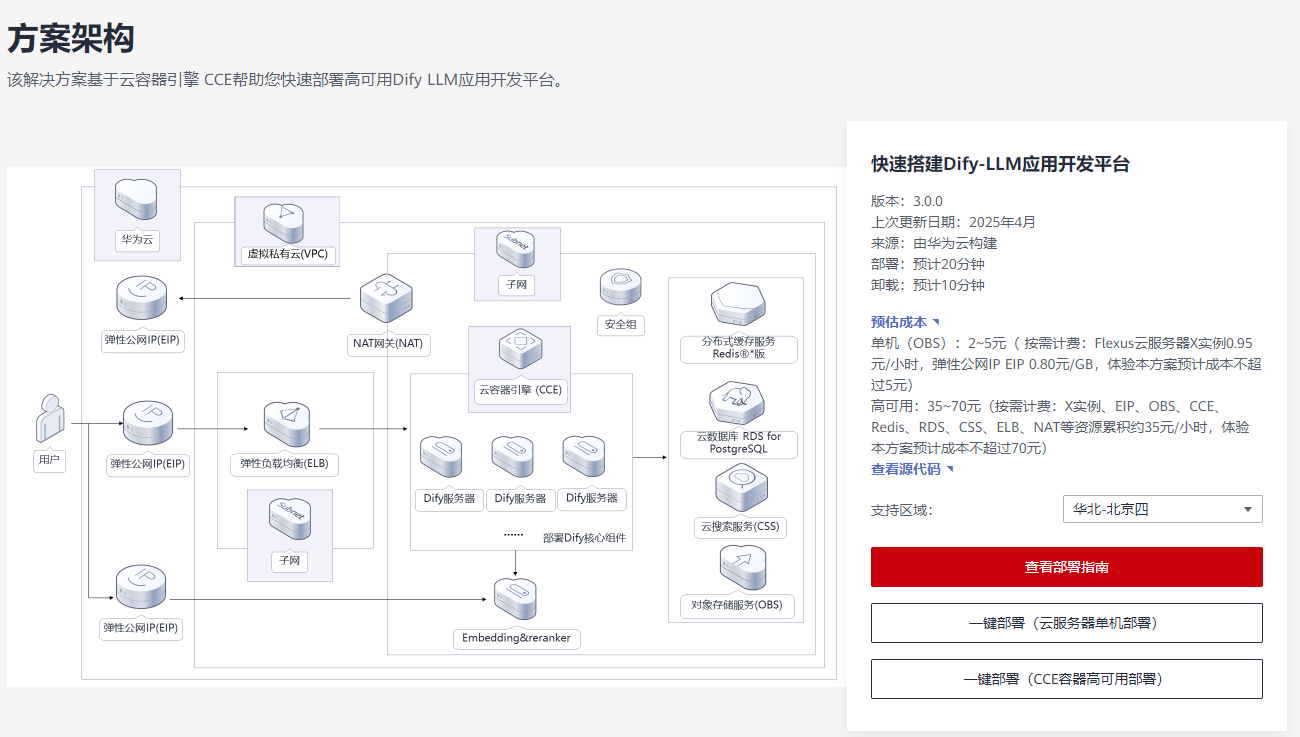
Task: Click the Embedding&reranker server icon
Action: click(x=516, y=600)
